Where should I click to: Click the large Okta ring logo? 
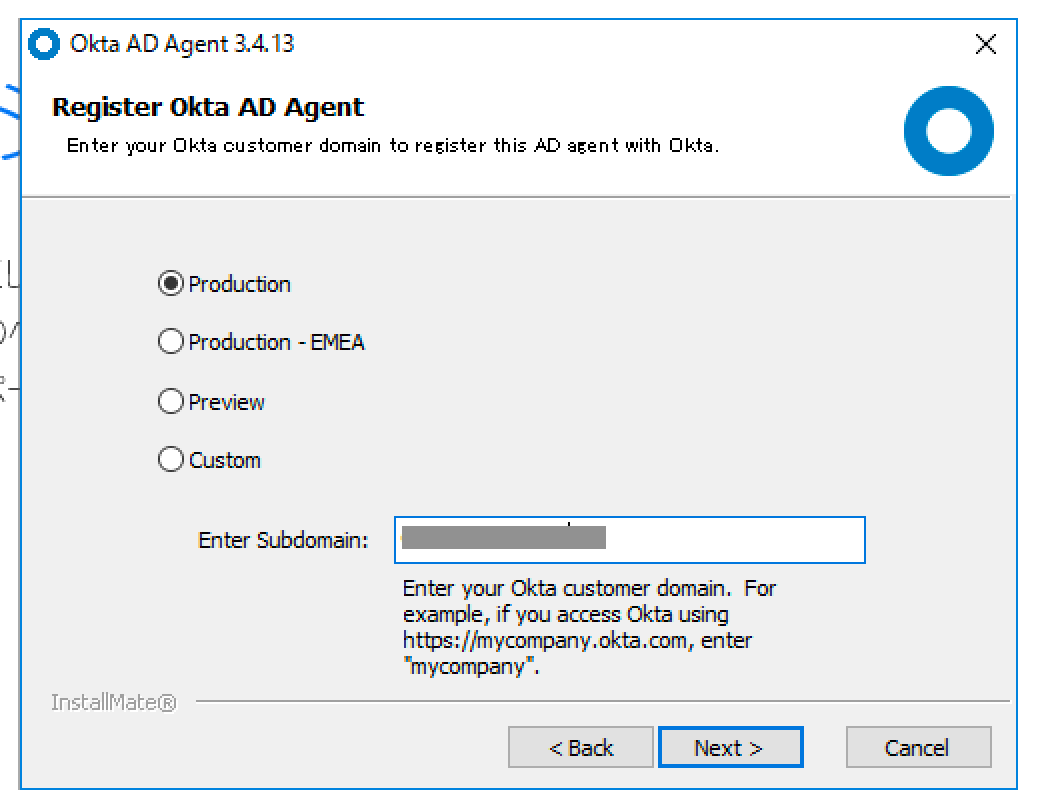948,130
